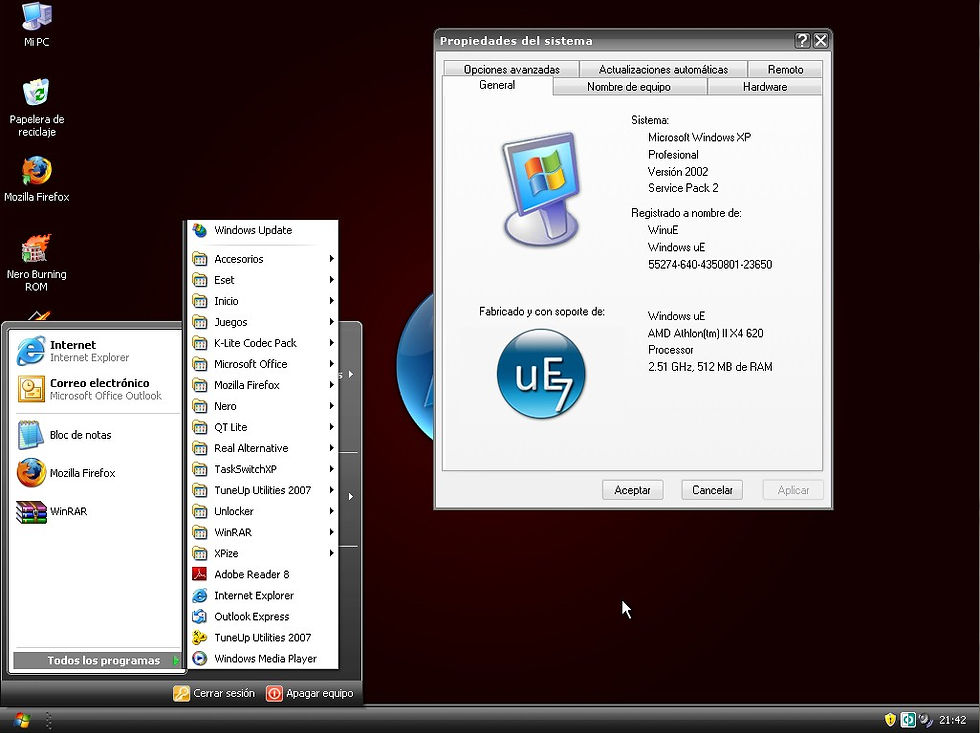Open Unlocker folder entry
980x733 pixels.
[262, 512]
